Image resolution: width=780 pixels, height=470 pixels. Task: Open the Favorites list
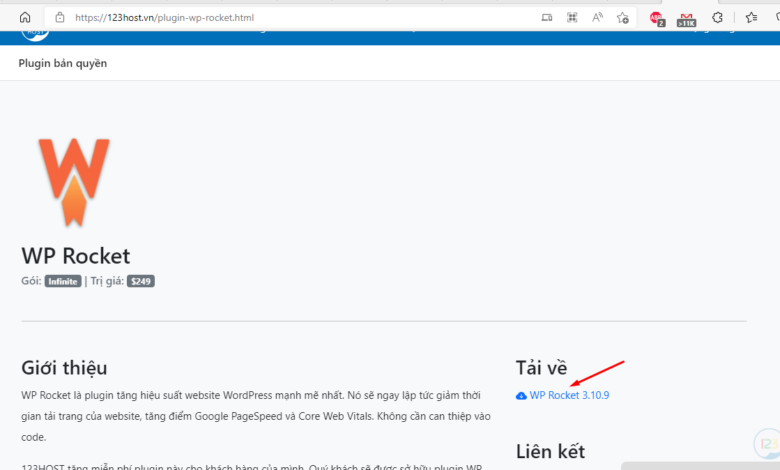(751, 18)
